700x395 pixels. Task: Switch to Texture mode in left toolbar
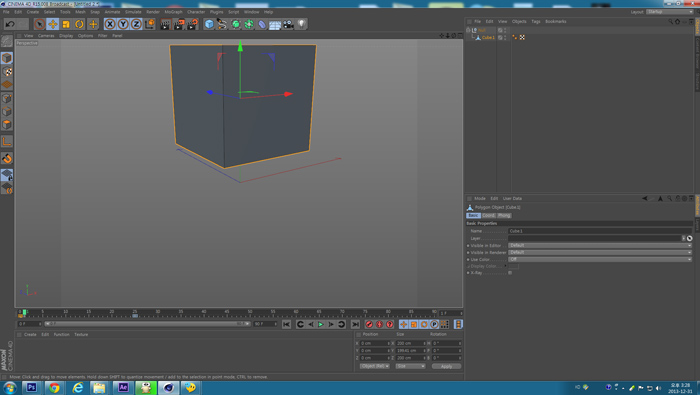(x=7, y=71)
